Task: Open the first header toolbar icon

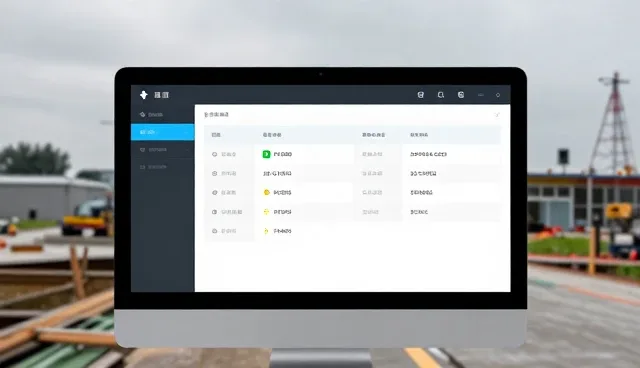Action: [x=420, y=95]
